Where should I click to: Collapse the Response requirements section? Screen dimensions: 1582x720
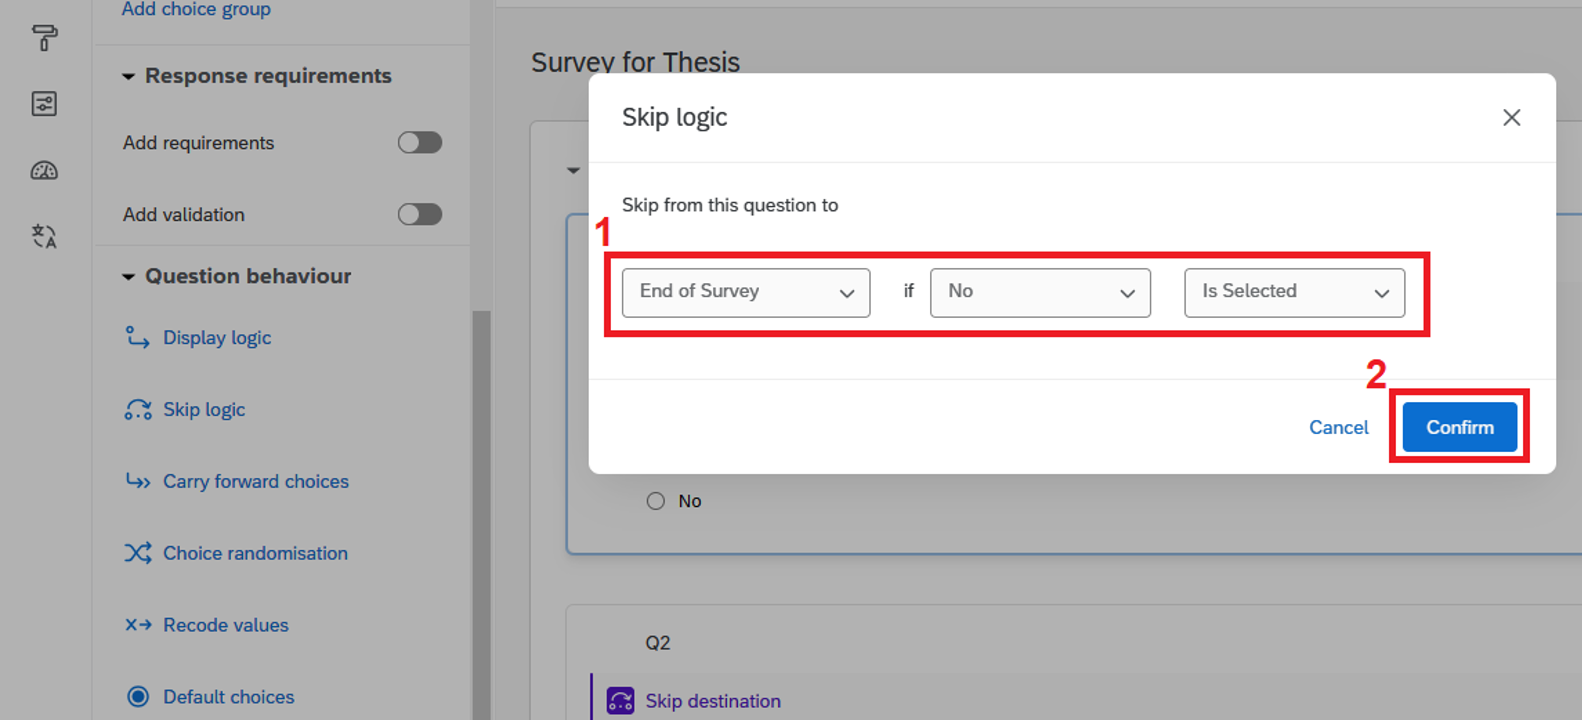point(128,76)
